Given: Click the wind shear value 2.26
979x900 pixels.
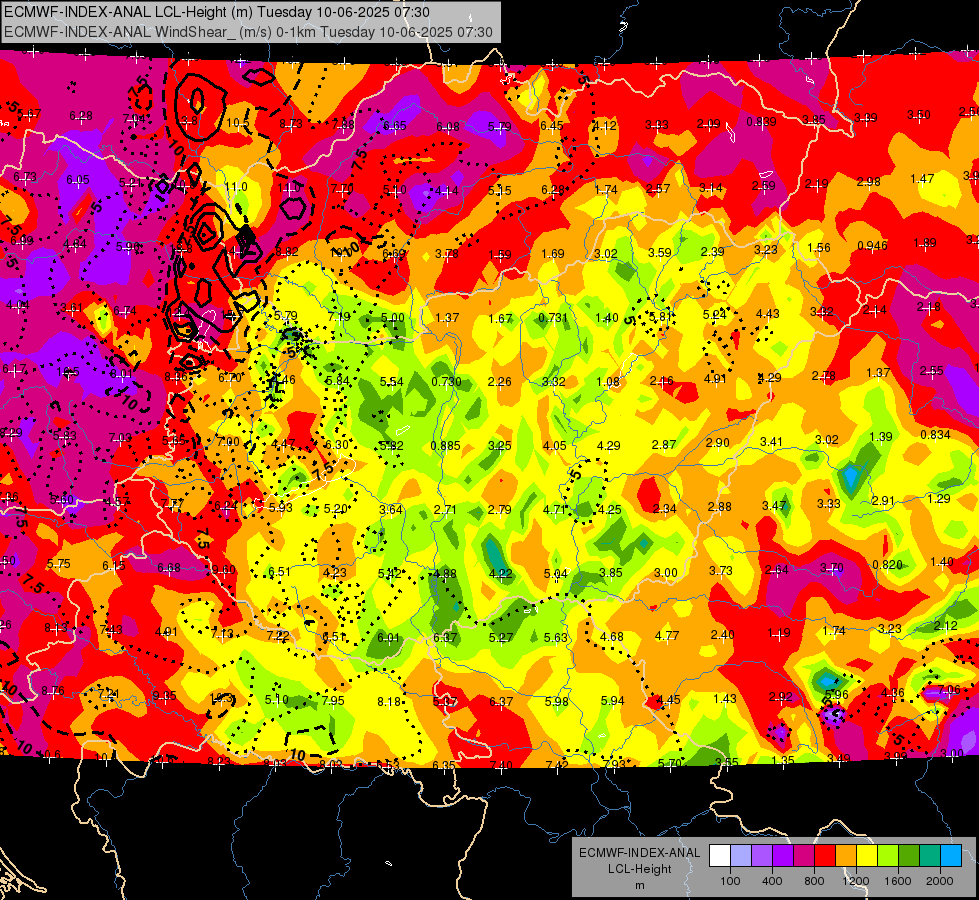Looking at the screenshot, I should pos(499,381).
